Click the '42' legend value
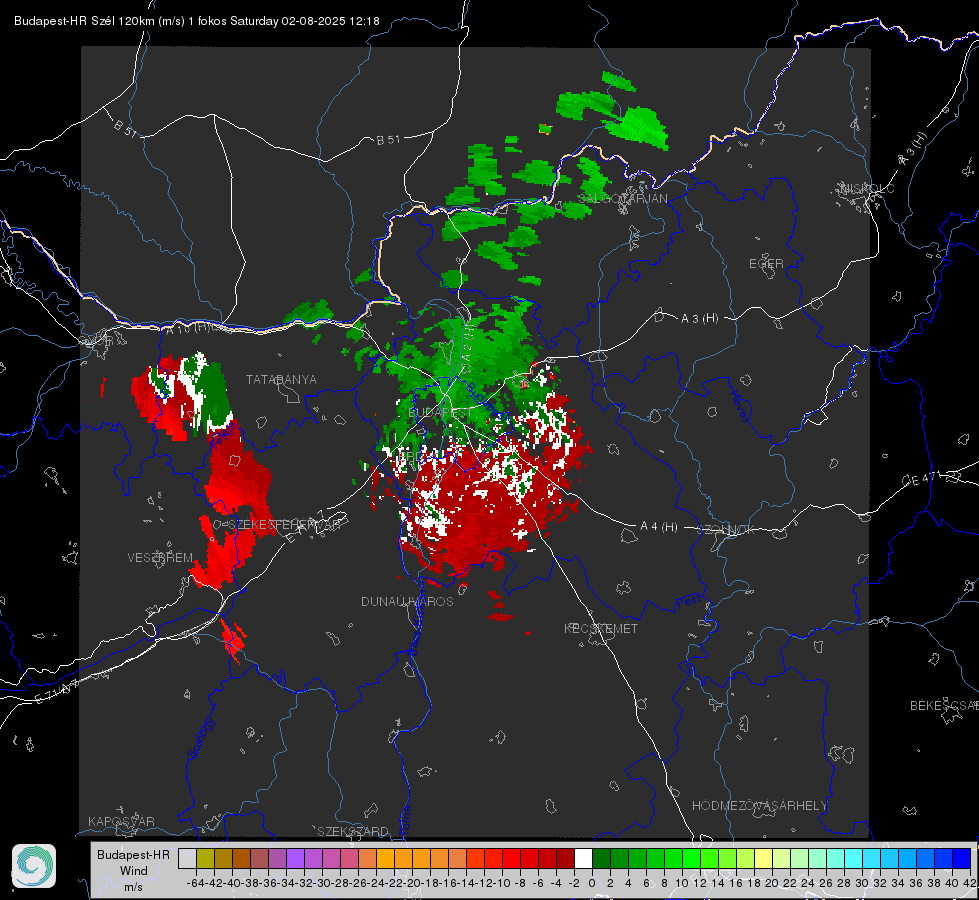The height and width of the screenshot is (900, 979). pyautogui.click(x=969, y=883)
